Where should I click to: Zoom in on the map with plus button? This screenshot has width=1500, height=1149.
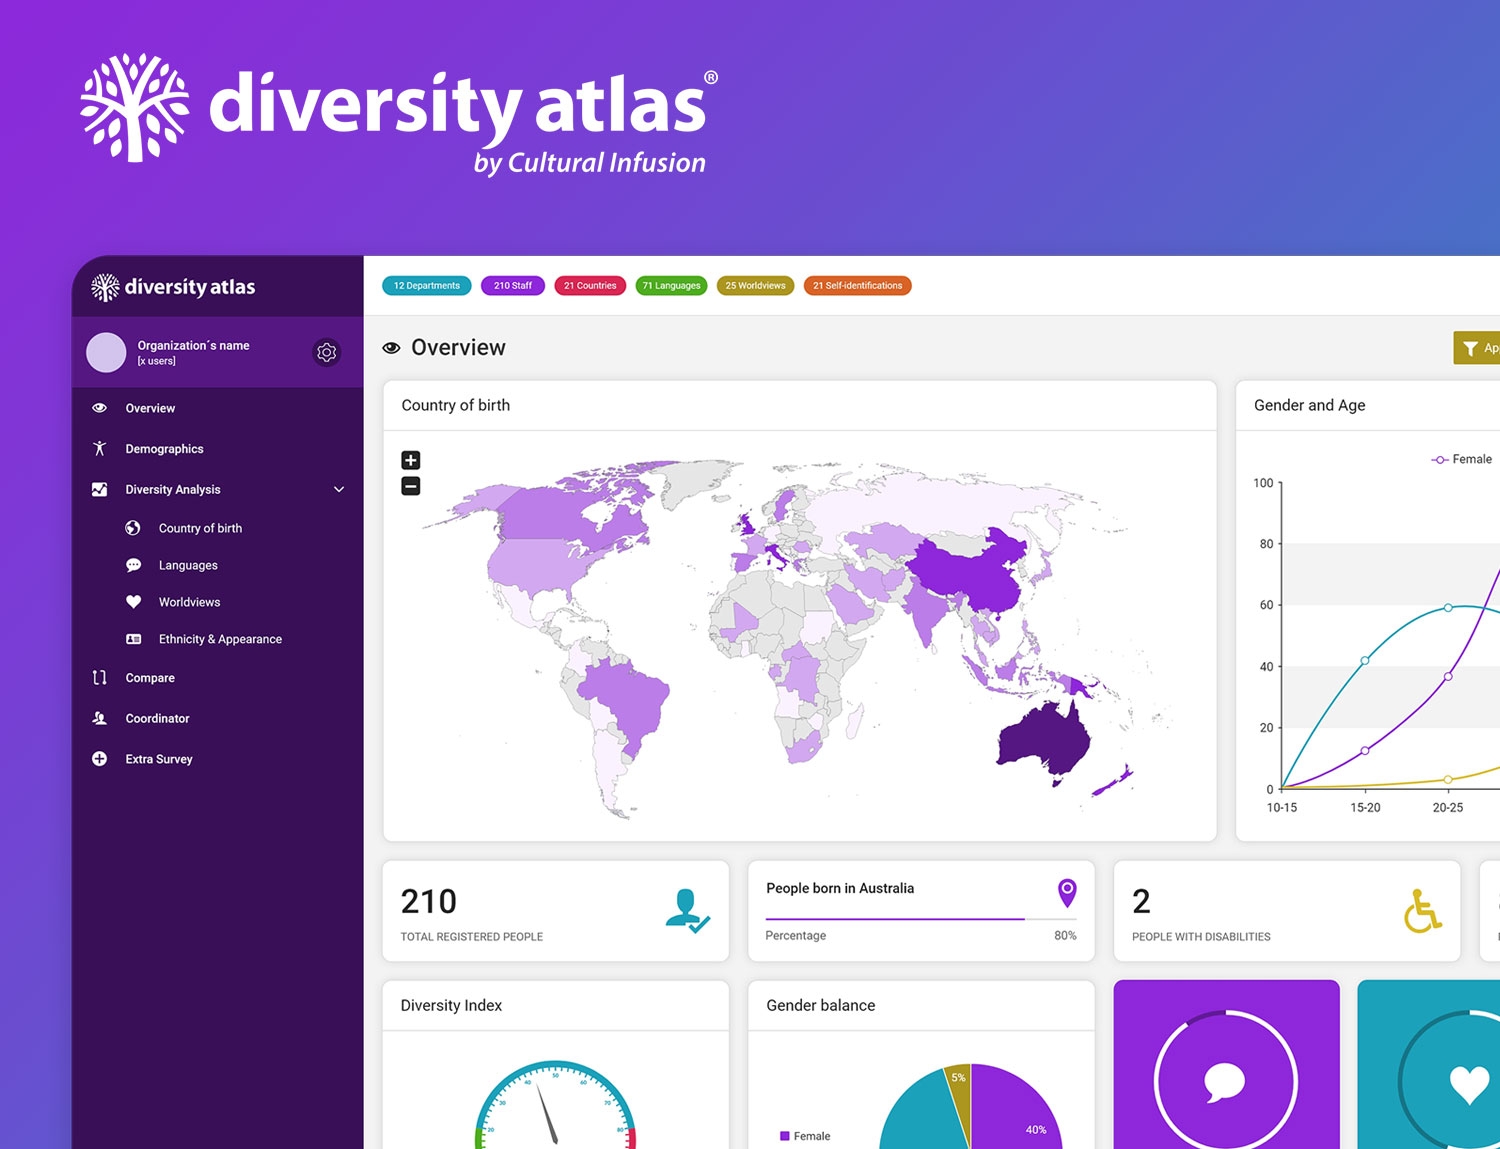tap(411, 460)
